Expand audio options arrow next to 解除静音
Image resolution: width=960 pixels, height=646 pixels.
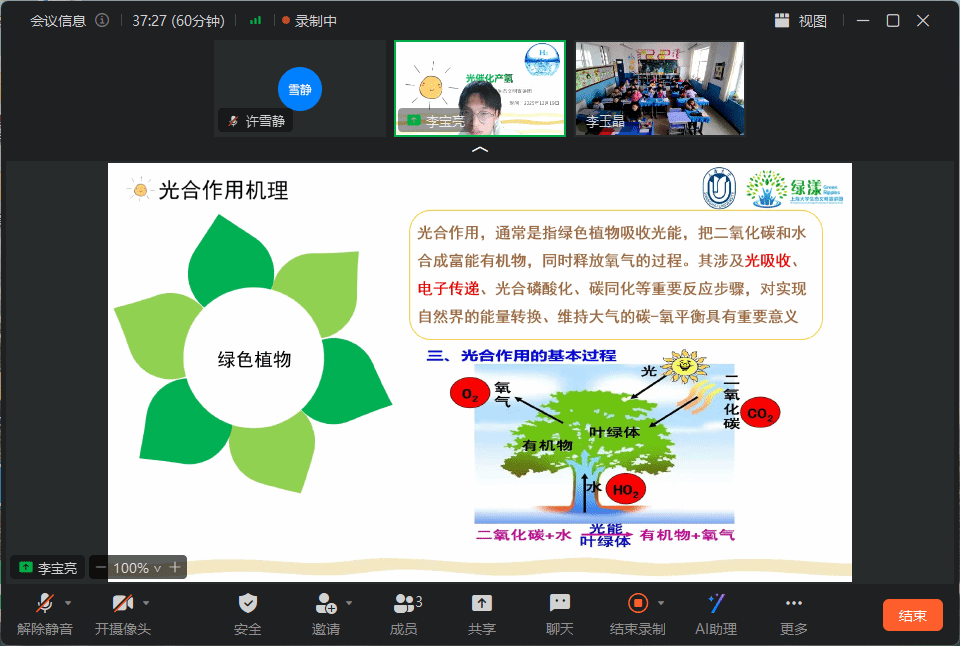click(x=68, y=603)
